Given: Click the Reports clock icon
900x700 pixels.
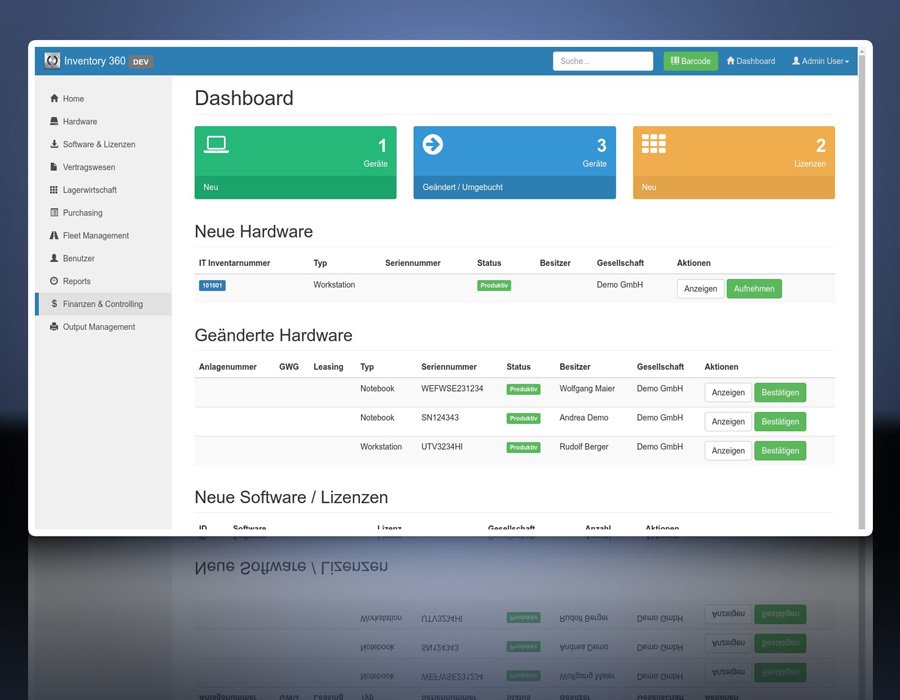Looking at the screenshot, I should [x=54, y=281].
